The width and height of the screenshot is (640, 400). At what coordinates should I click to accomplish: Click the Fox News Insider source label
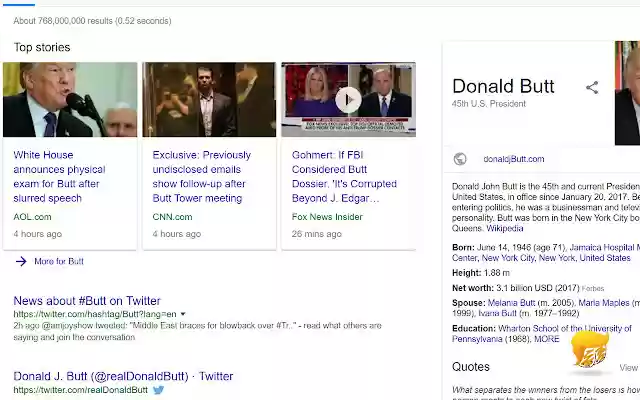point(327,217)
